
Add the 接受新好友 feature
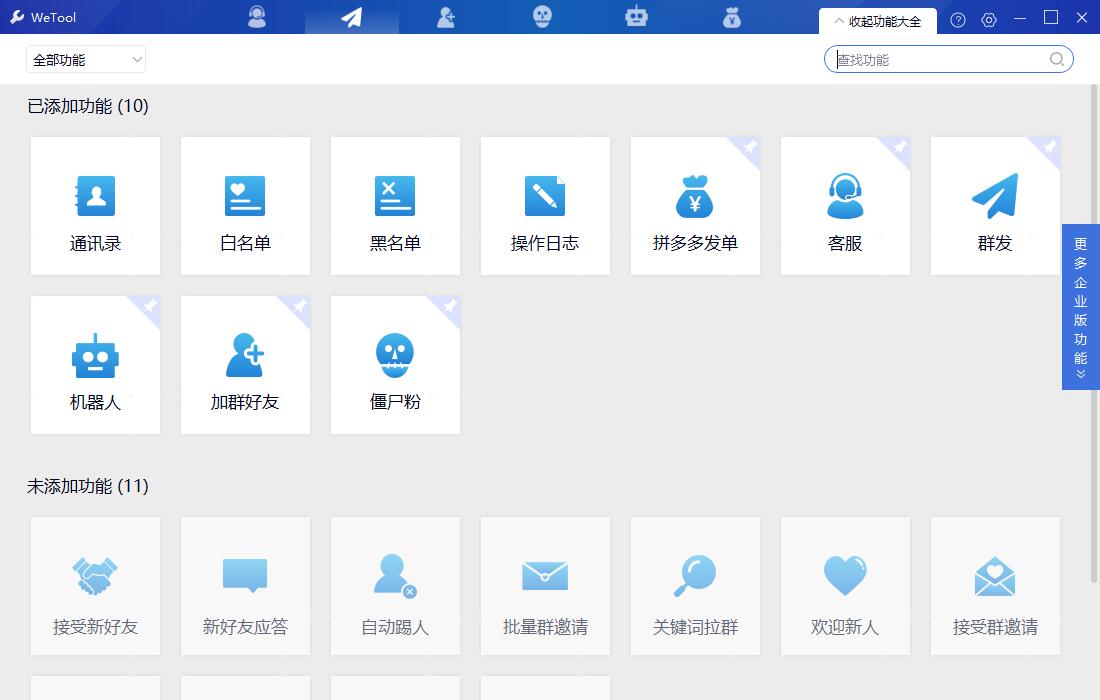(x=95, y=586)
